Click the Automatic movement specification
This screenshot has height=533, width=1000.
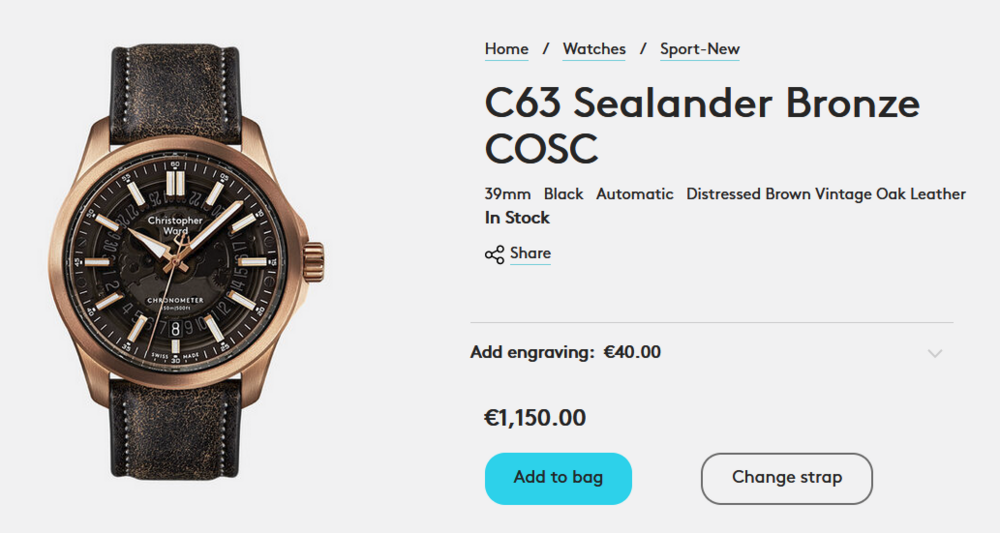click(x=635, y=194)
